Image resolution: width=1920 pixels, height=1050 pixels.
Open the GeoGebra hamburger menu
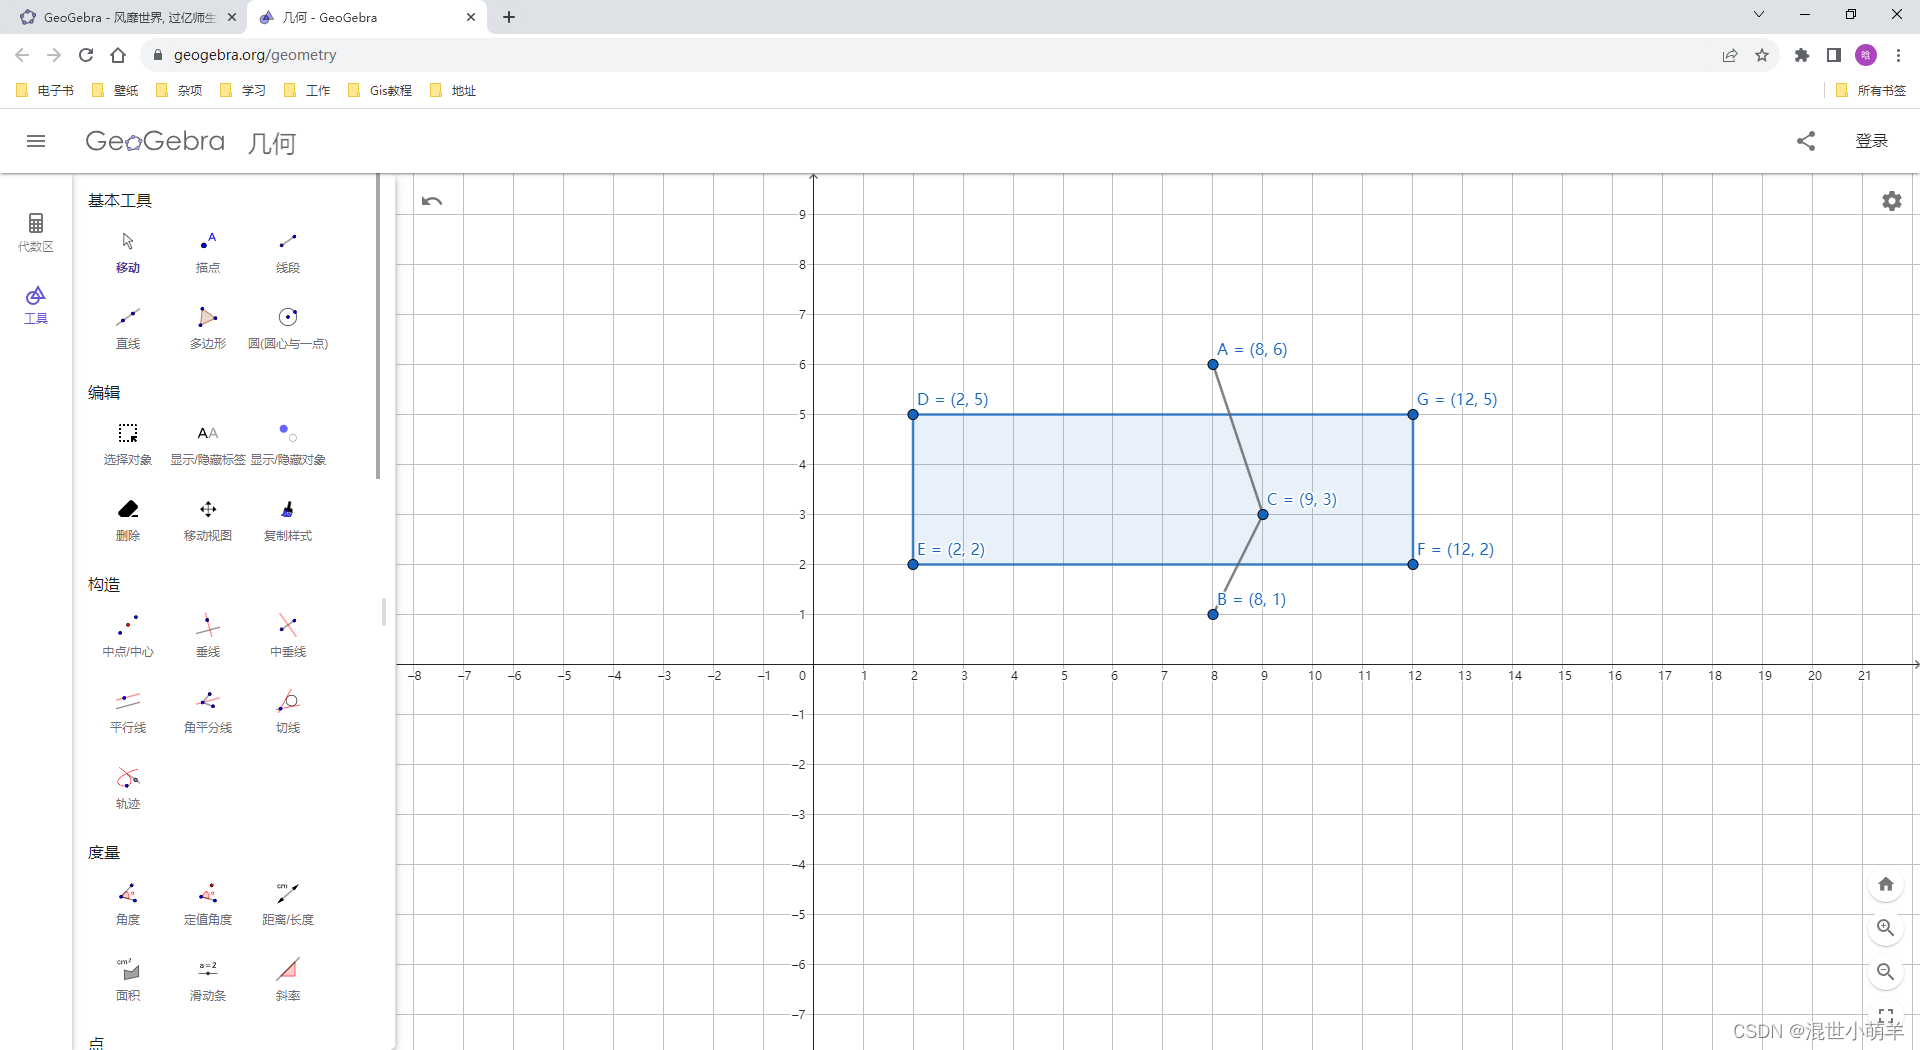pyautogui.click(x=36, y=141)
